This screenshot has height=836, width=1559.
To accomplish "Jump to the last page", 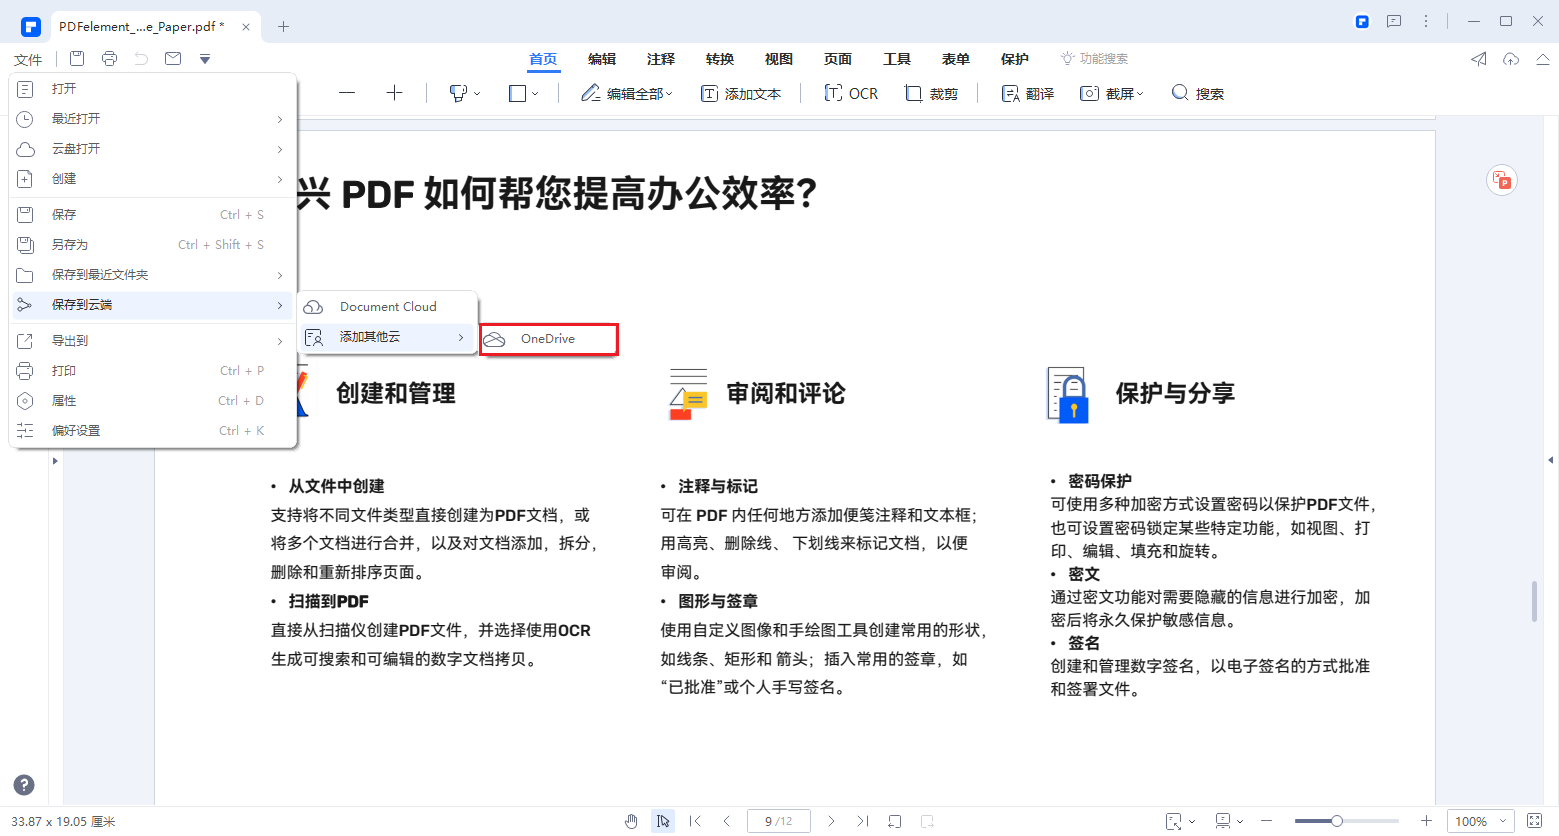I will click(863, 821).
